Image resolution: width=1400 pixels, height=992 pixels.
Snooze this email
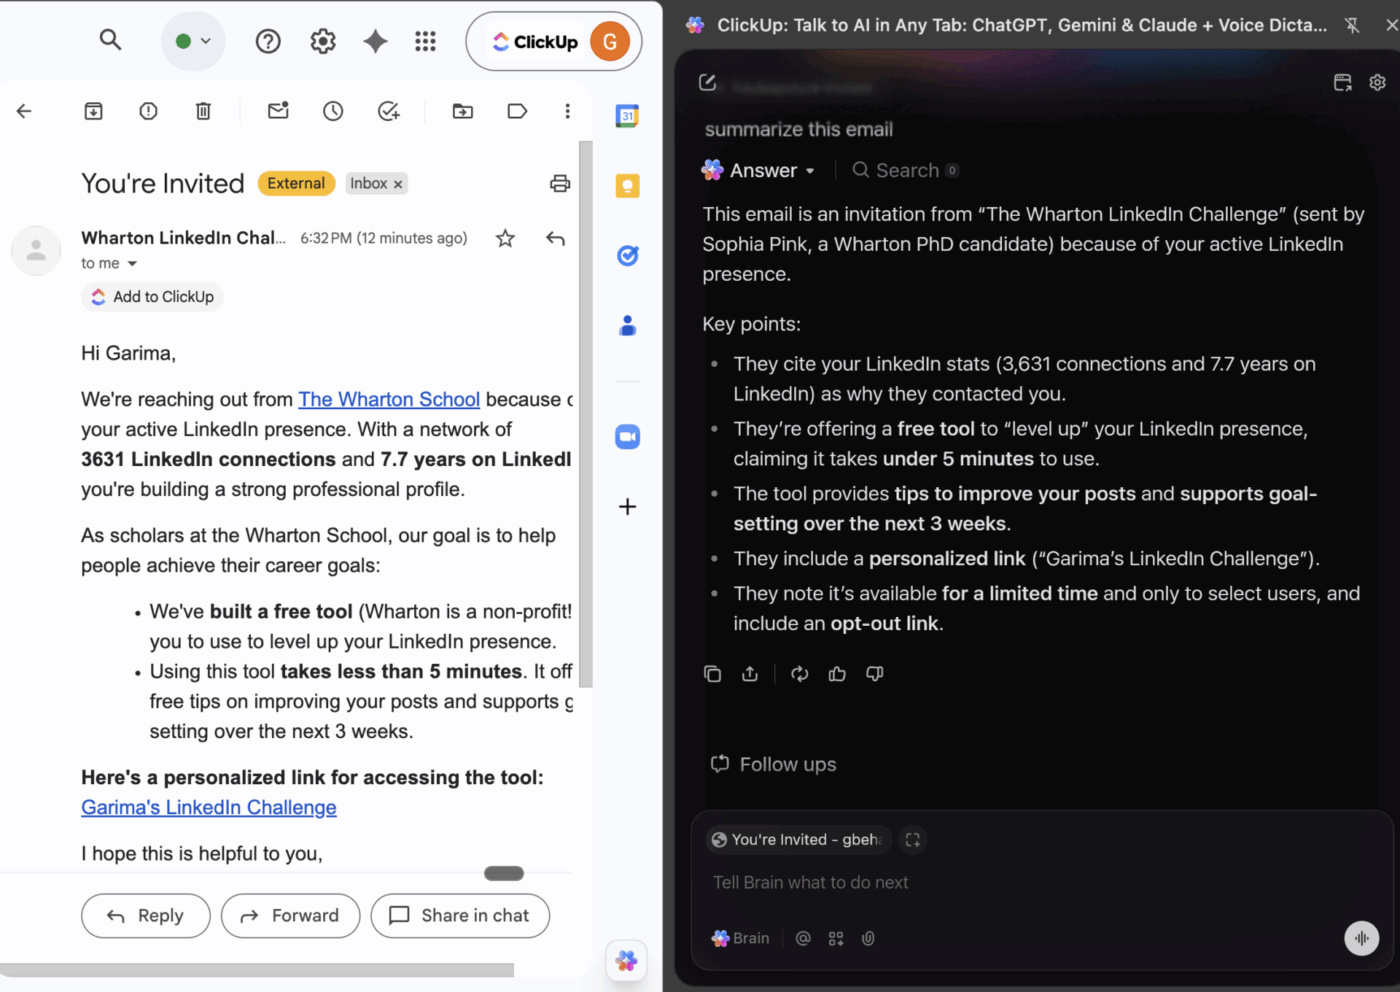tap(331, 111)
